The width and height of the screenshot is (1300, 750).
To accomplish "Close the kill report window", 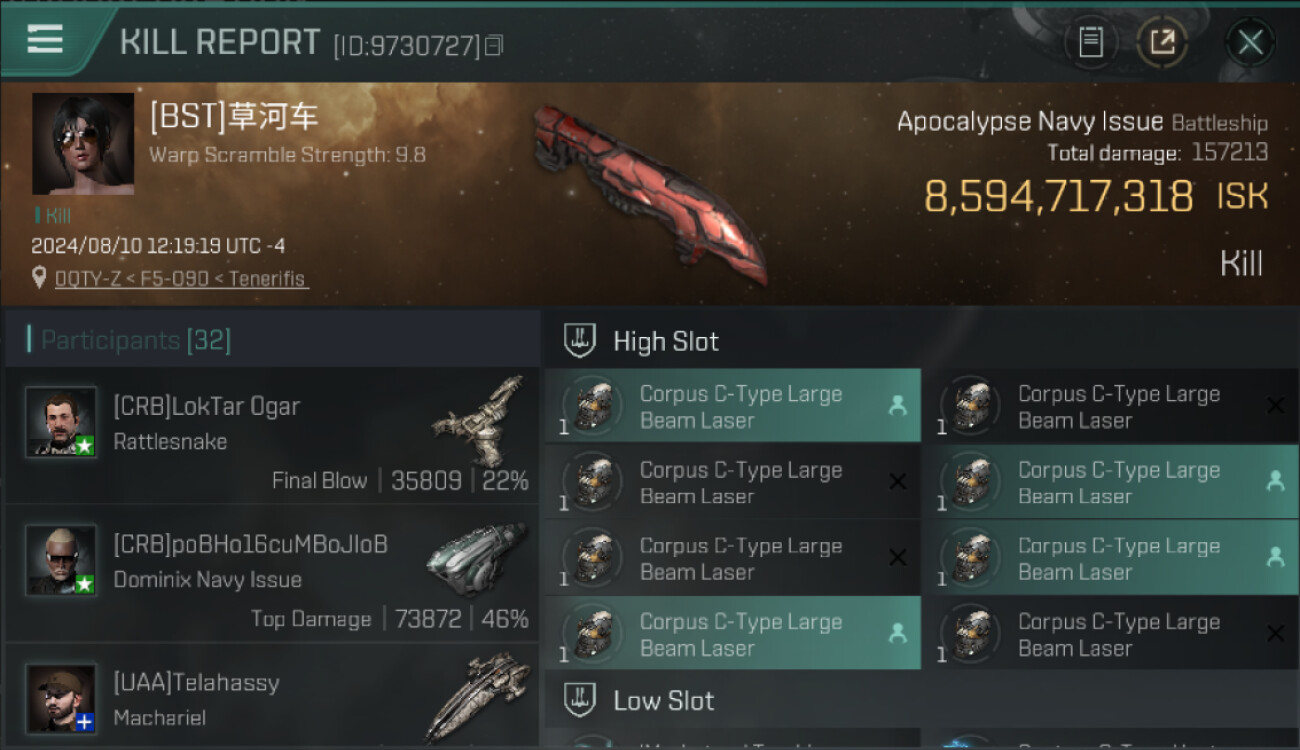I will 1250,42.
